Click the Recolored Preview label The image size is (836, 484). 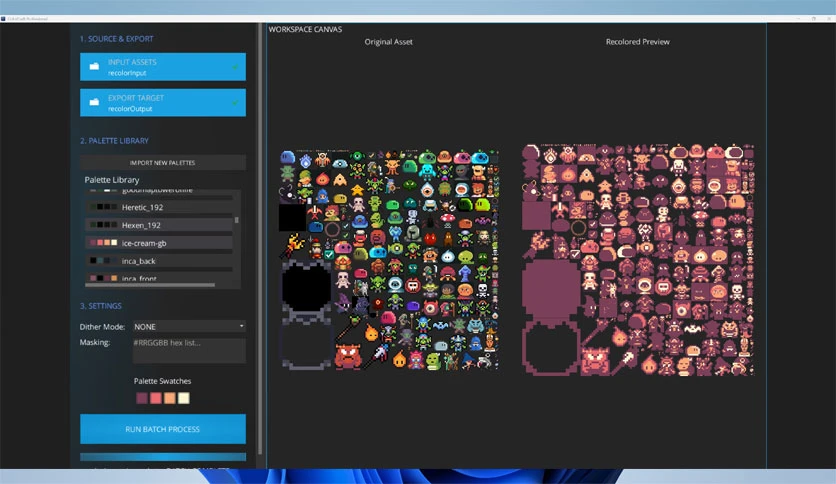coord(638,42)
